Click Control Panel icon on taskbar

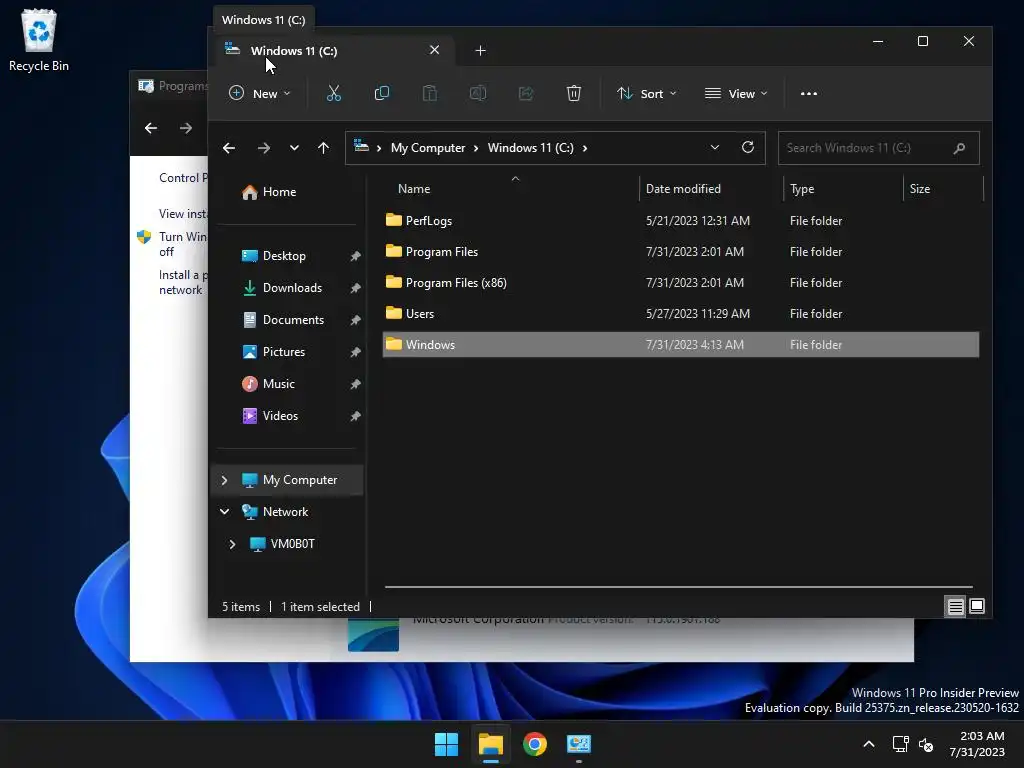tap(579, 744)
